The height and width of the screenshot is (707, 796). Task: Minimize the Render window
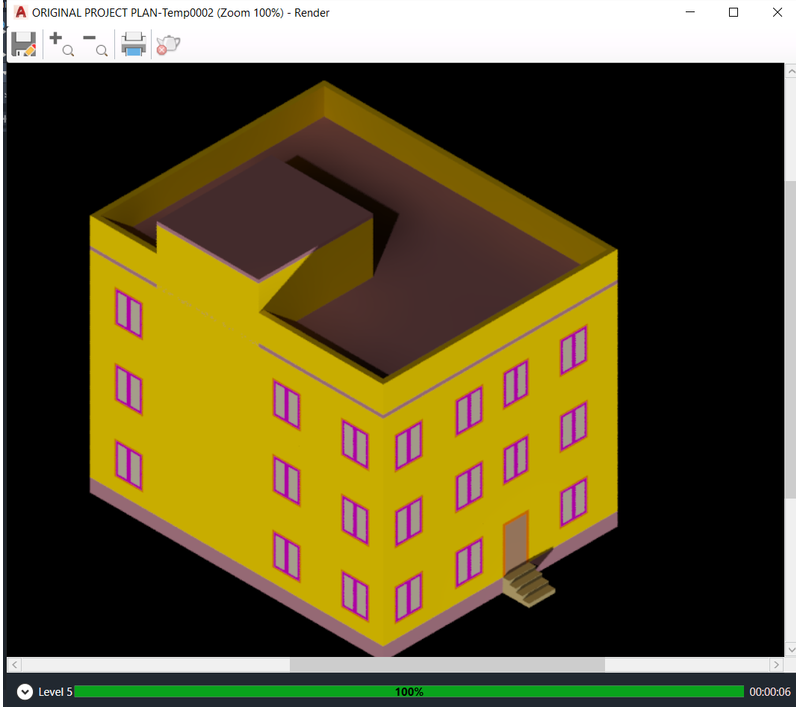click(x=690, y=12)
